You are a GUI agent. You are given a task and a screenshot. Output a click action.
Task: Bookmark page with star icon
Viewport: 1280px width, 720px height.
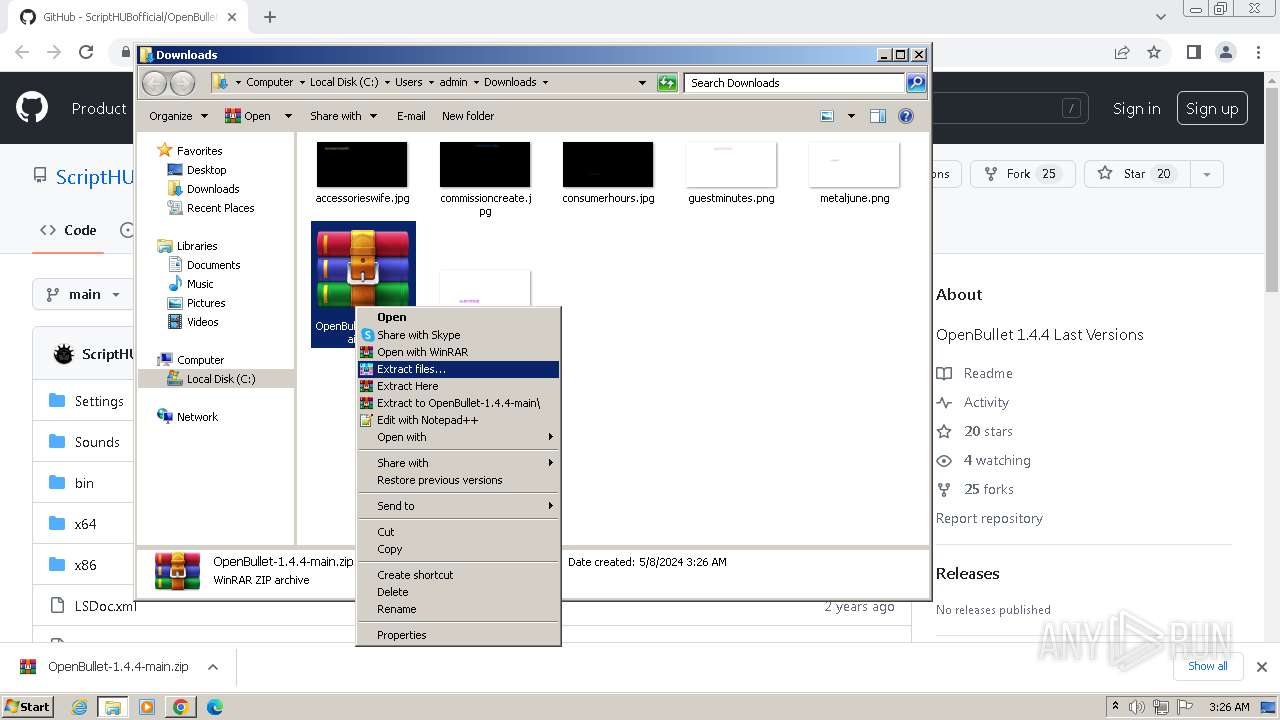pos(1154,52)
